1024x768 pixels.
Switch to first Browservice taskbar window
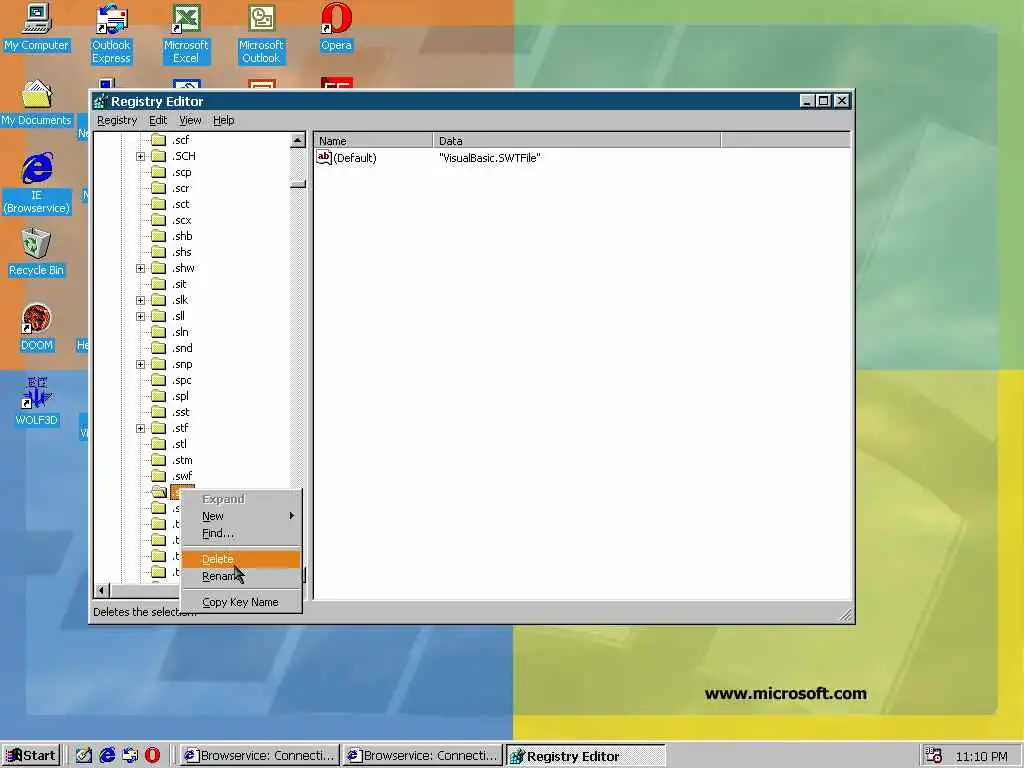(x=259, y=756)
